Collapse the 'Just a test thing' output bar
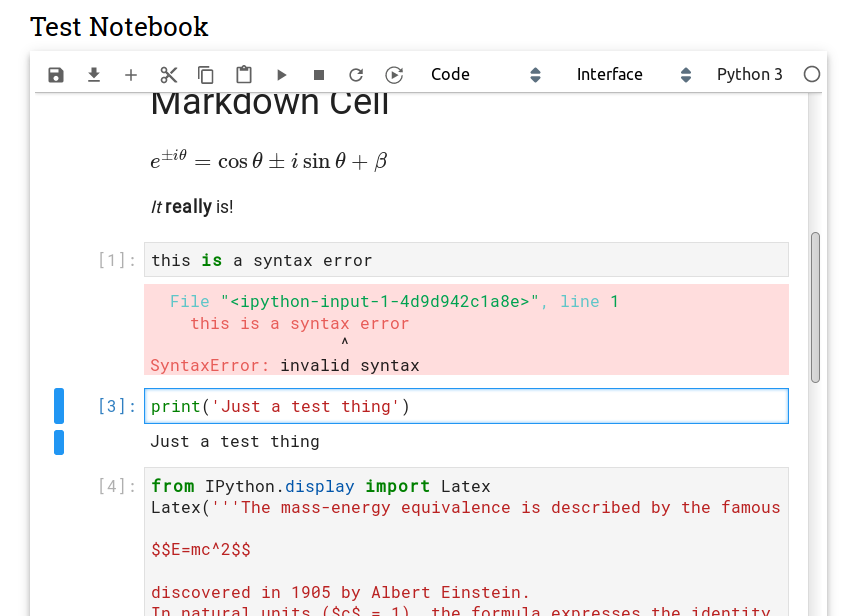Viewport: 857px width, 616px height. pos(59,443)
